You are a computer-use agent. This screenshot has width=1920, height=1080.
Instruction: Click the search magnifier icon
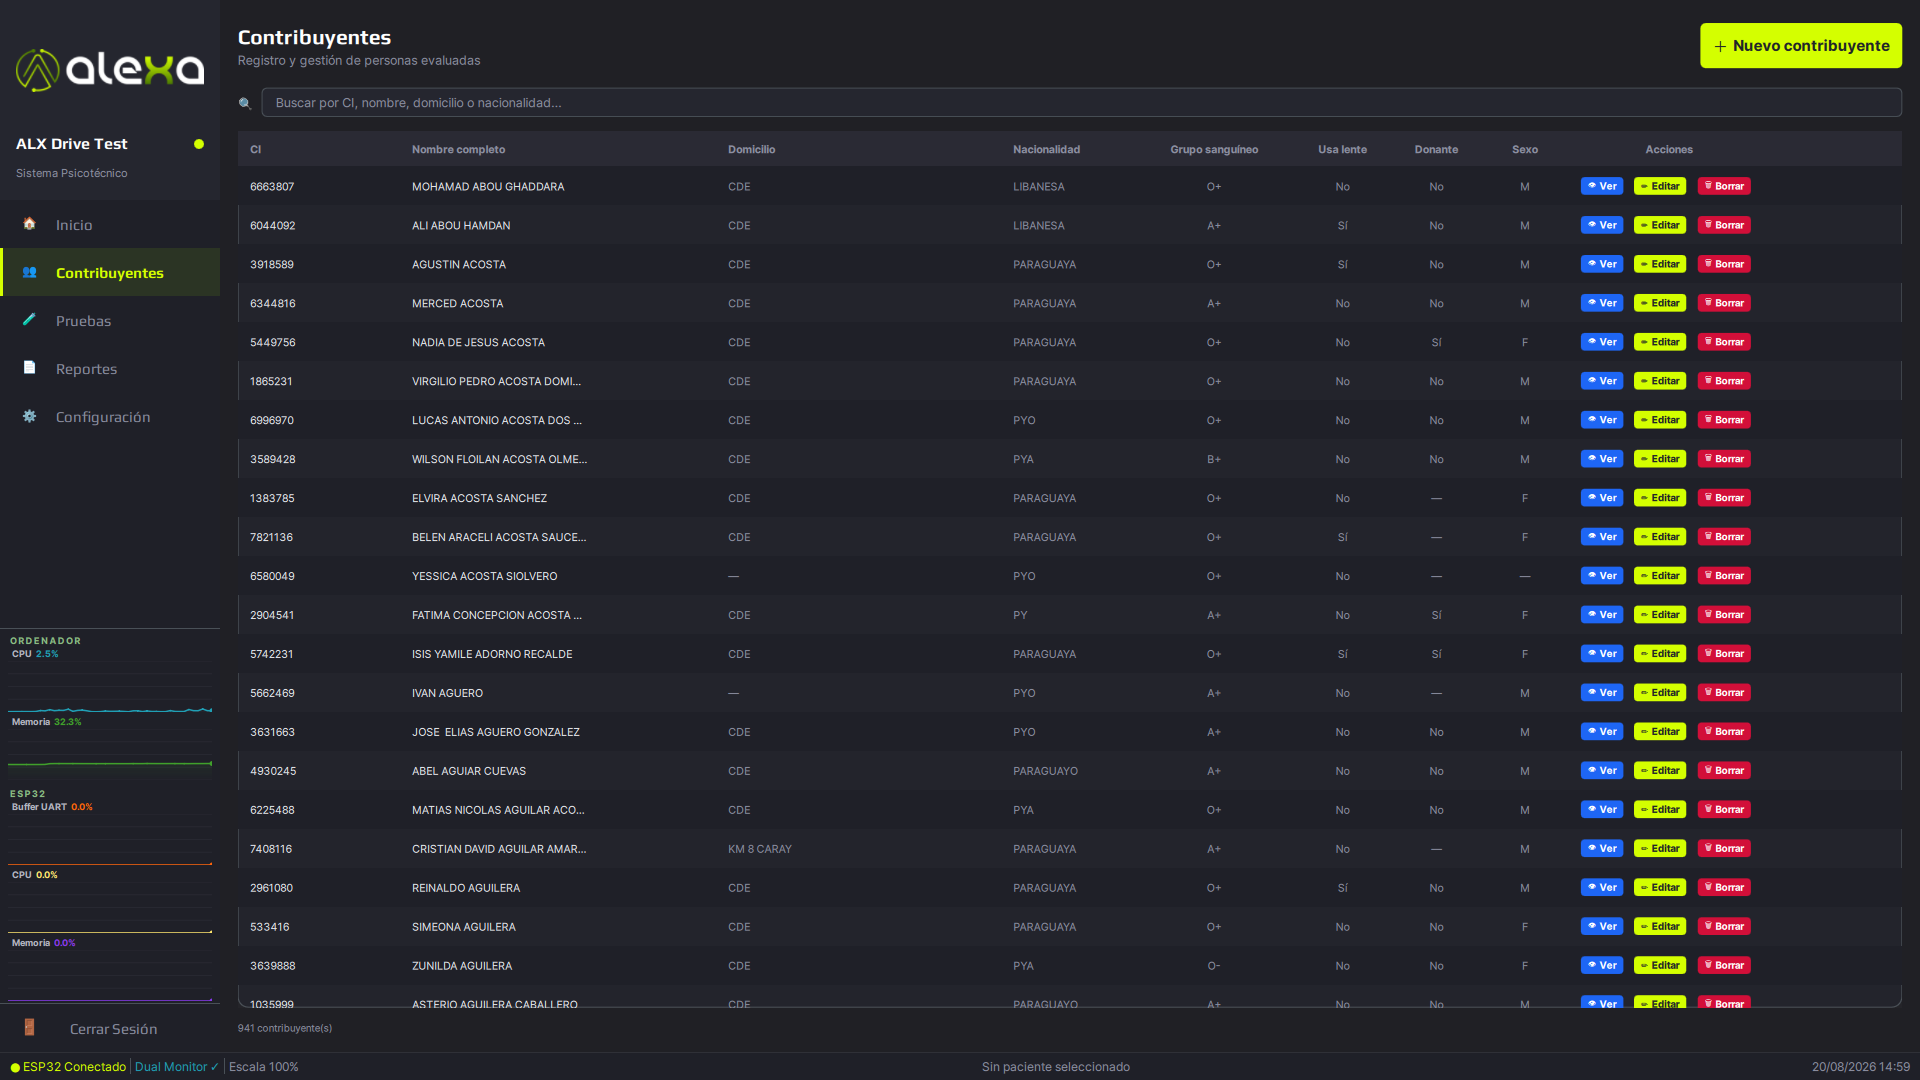point(244,103)
